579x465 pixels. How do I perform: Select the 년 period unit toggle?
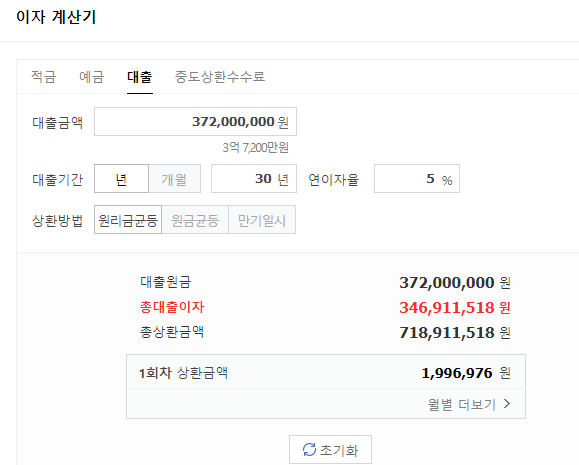(x=121, y=179)
